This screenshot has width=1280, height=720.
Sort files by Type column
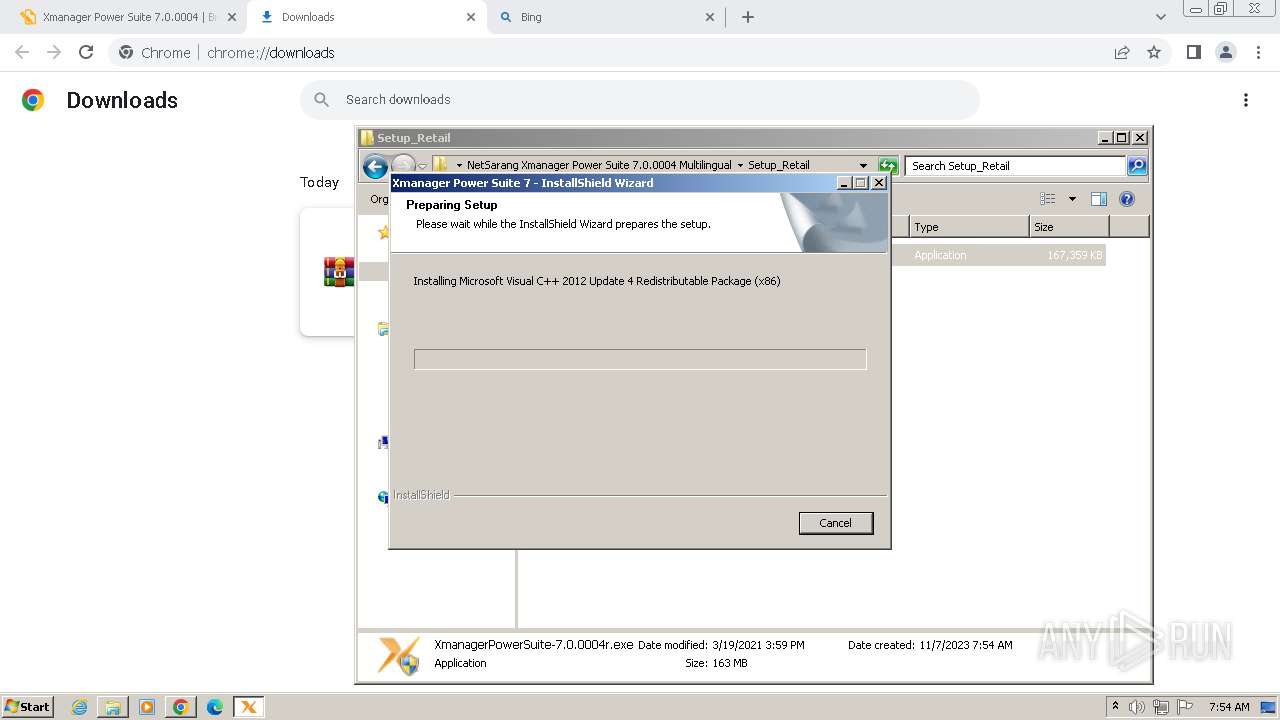(x=968, y=227)
